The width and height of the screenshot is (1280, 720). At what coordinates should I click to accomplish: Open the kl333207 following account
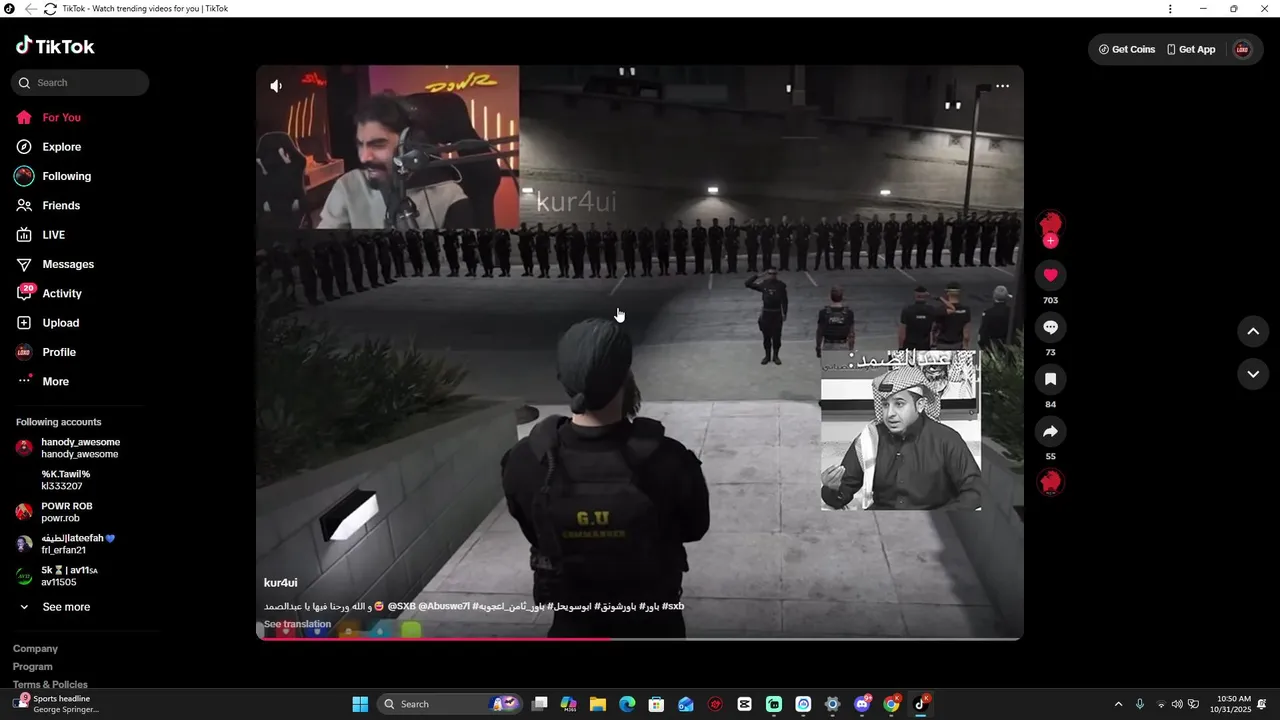[x=66, y=480]
